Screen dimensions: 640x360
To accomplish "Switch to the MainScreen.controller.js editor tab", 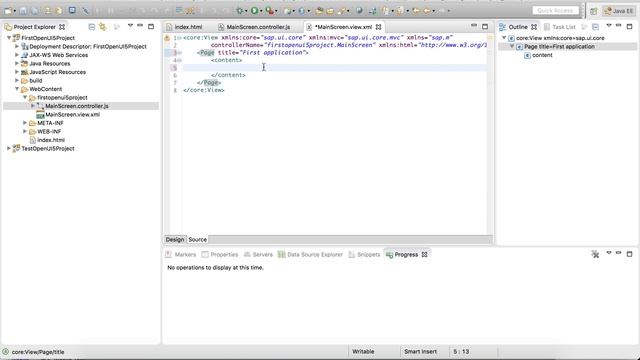I will (x=258, y=27).
